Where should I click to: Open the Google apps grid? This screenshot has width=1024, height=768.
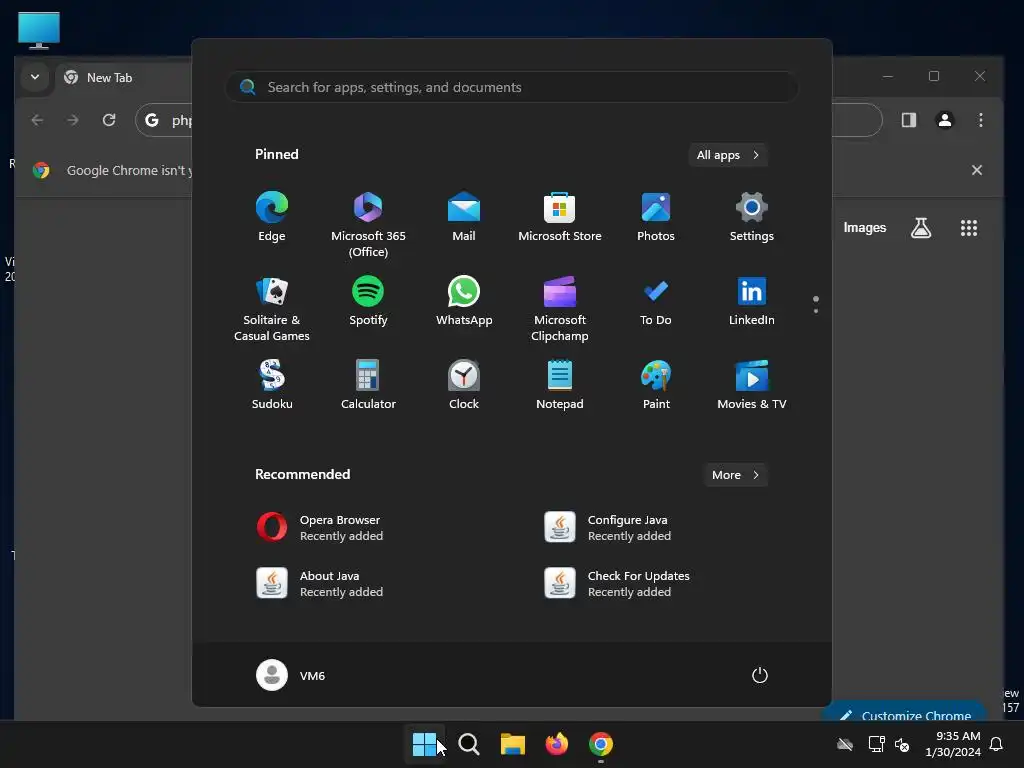pos(968,228)
